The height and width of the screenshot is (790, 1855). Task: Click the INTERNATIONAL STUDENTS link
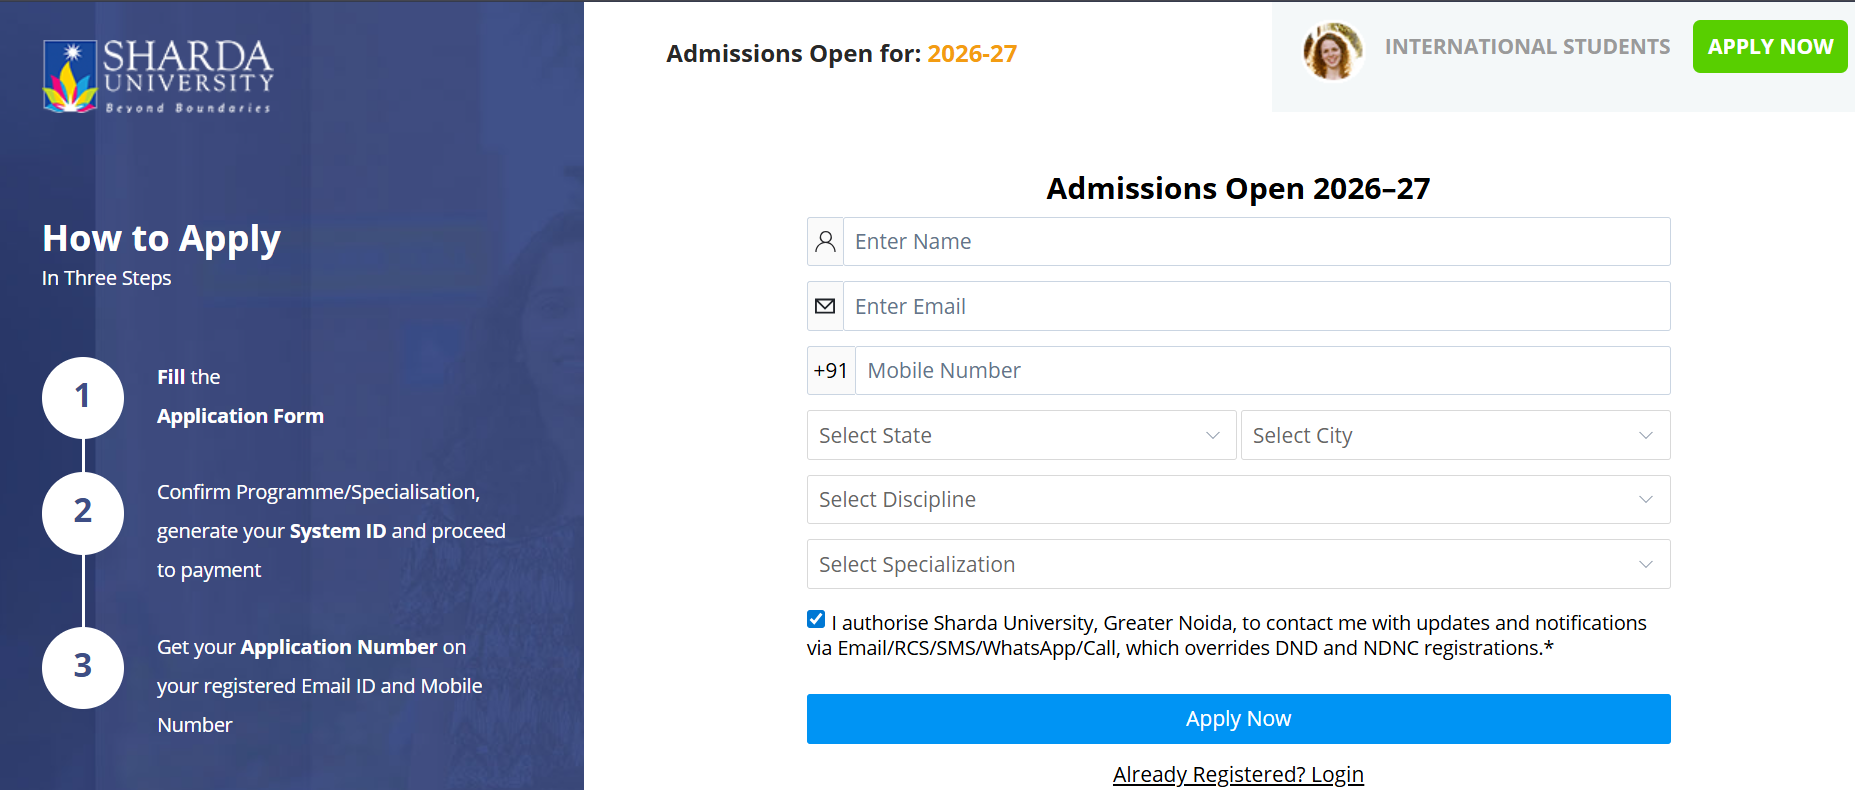pyautogui.click(x=1527, y=47)
